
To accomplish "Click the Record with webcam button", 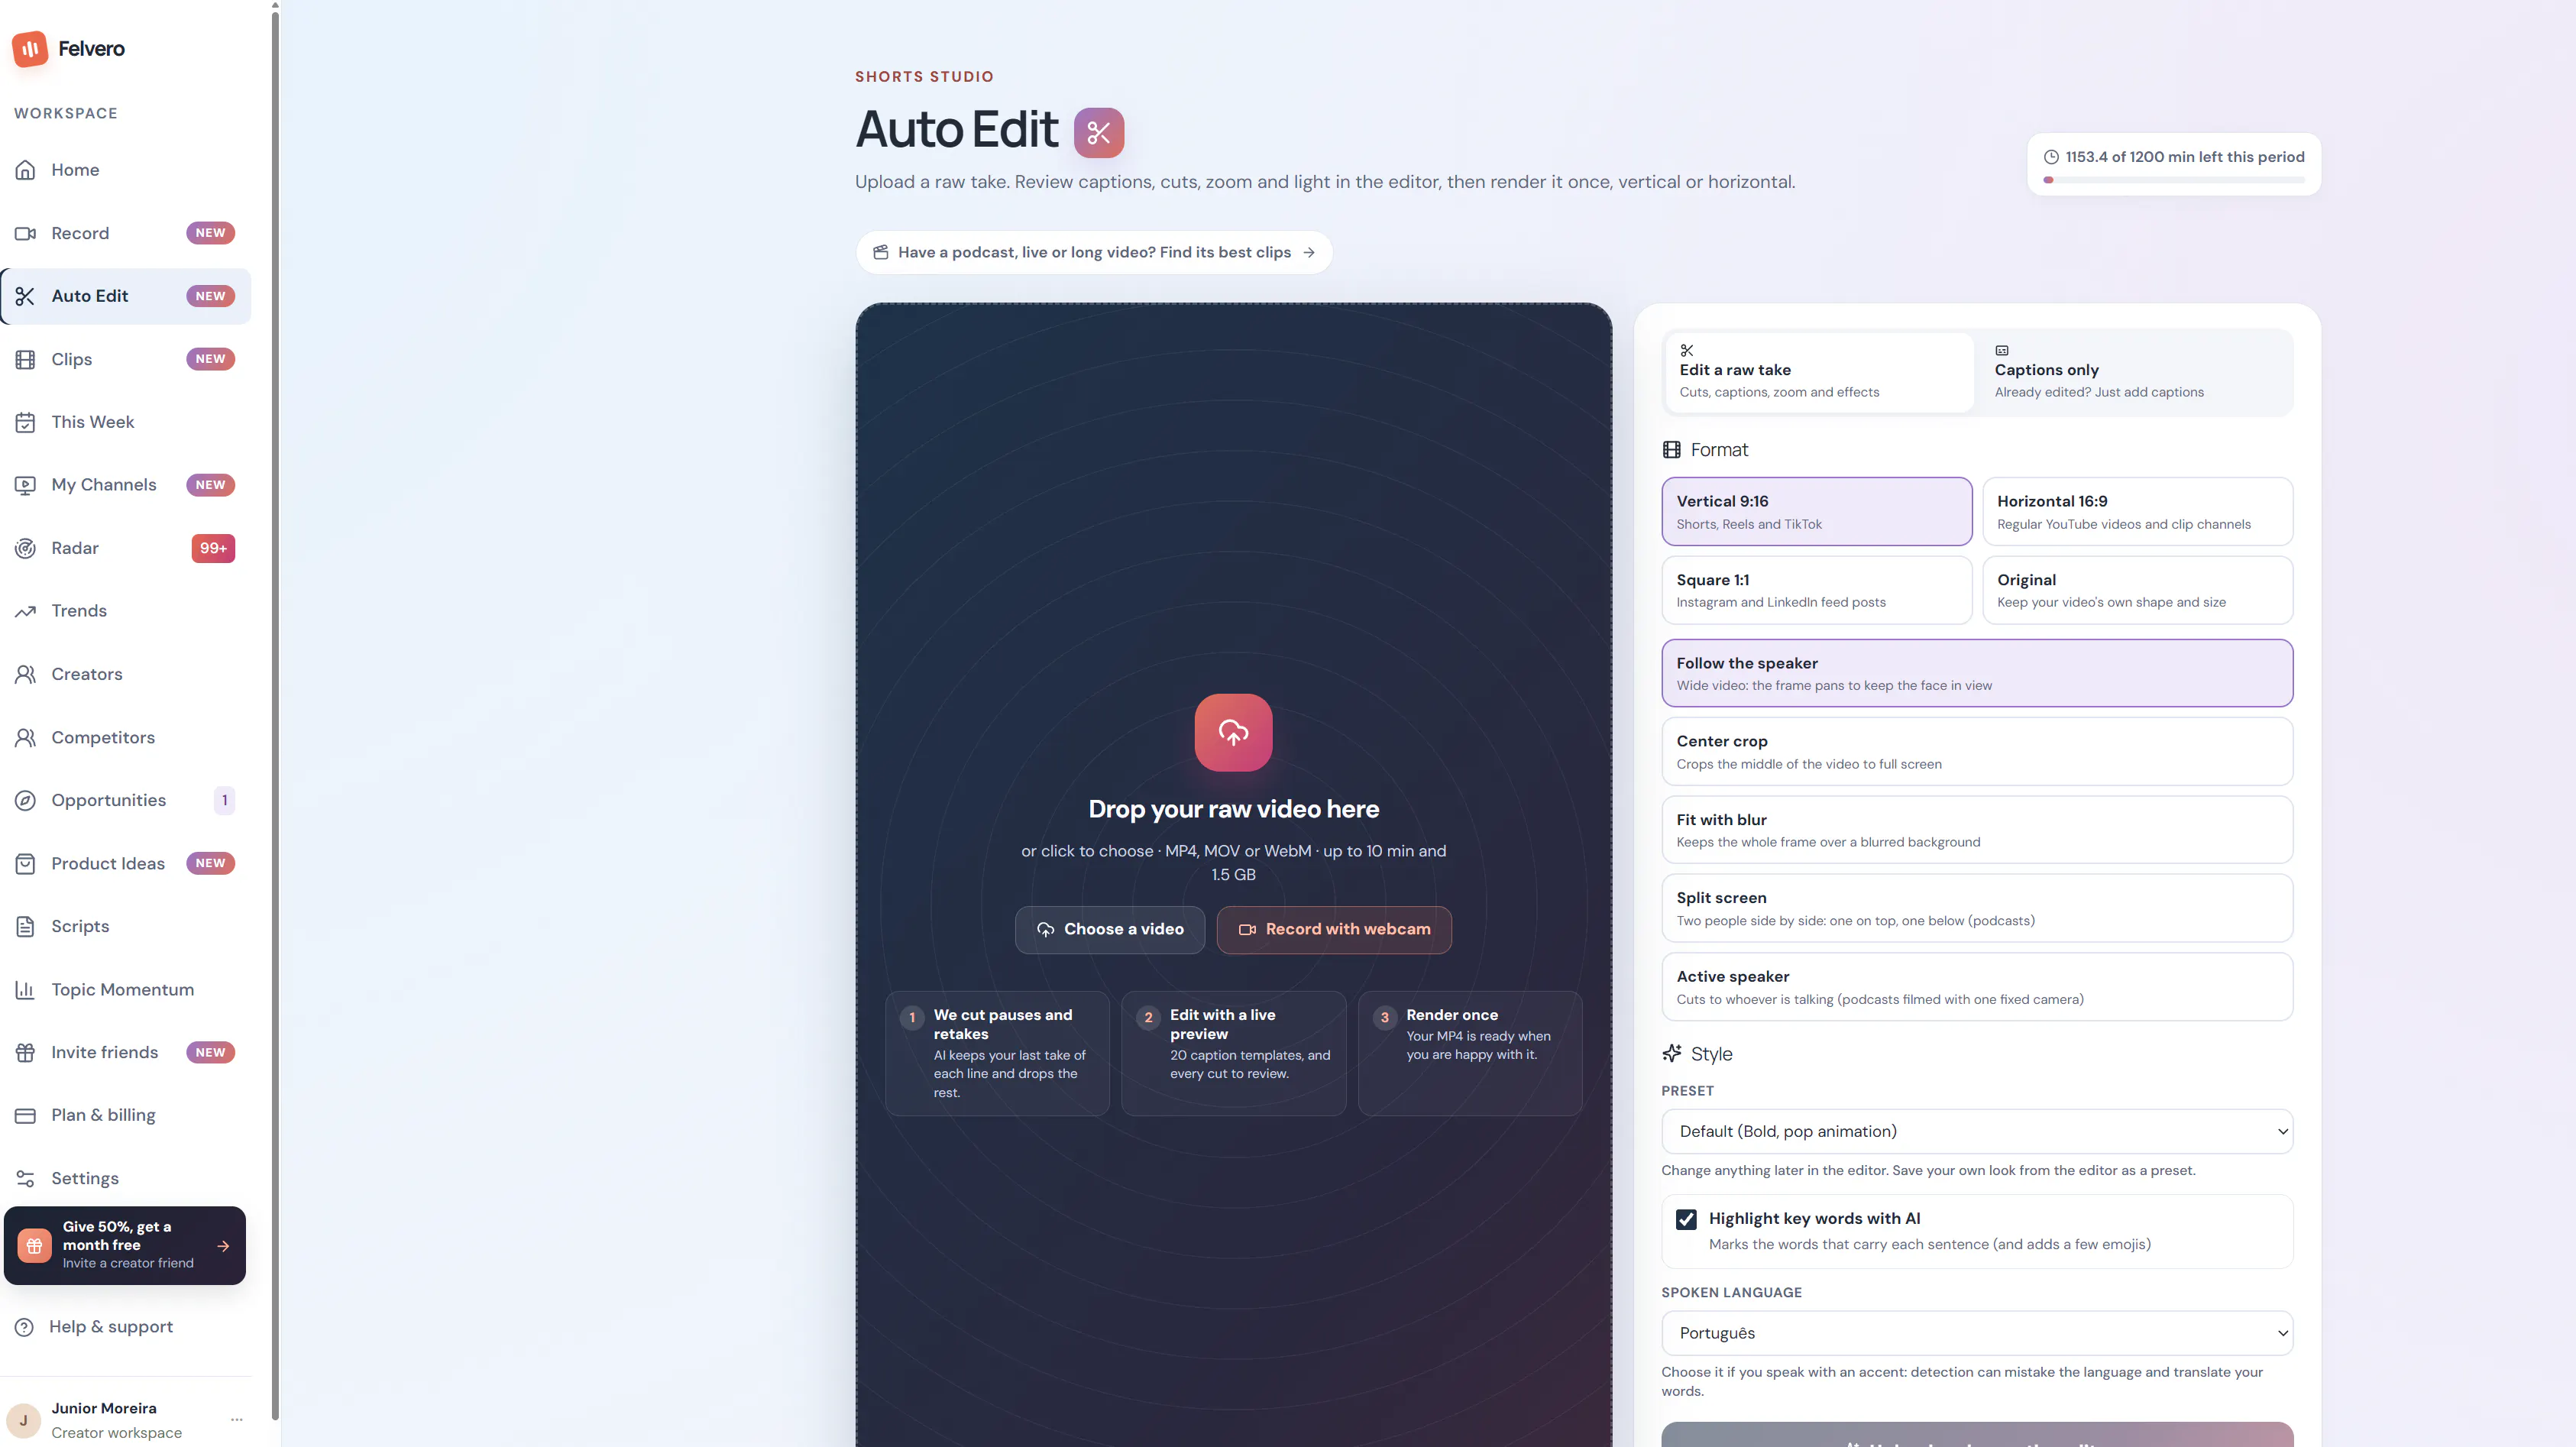I will coord(1334,929).
